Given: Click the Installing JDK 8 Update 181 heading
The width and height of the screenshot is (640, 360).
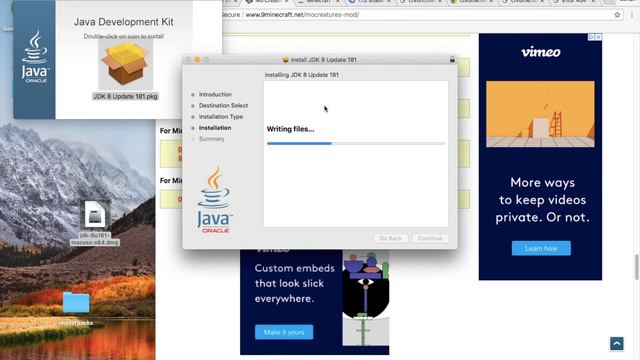Looking at the screenshot, I should (302, 75).
